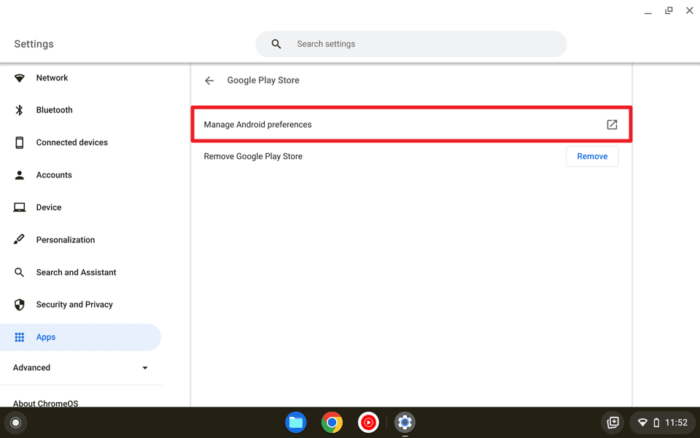The height and width of the screenshot is (438, 700).
Task: Click the Settings title text
Action: 34,44
